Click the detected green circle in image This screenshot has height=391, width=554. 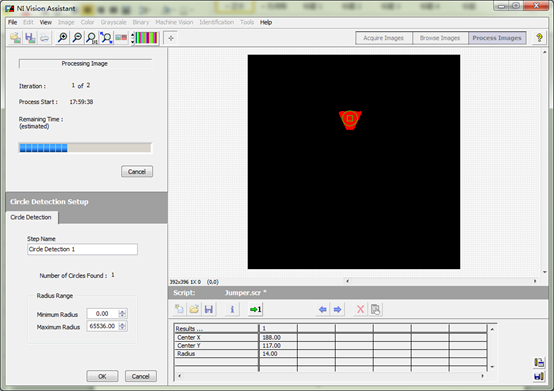pos(350,118)
